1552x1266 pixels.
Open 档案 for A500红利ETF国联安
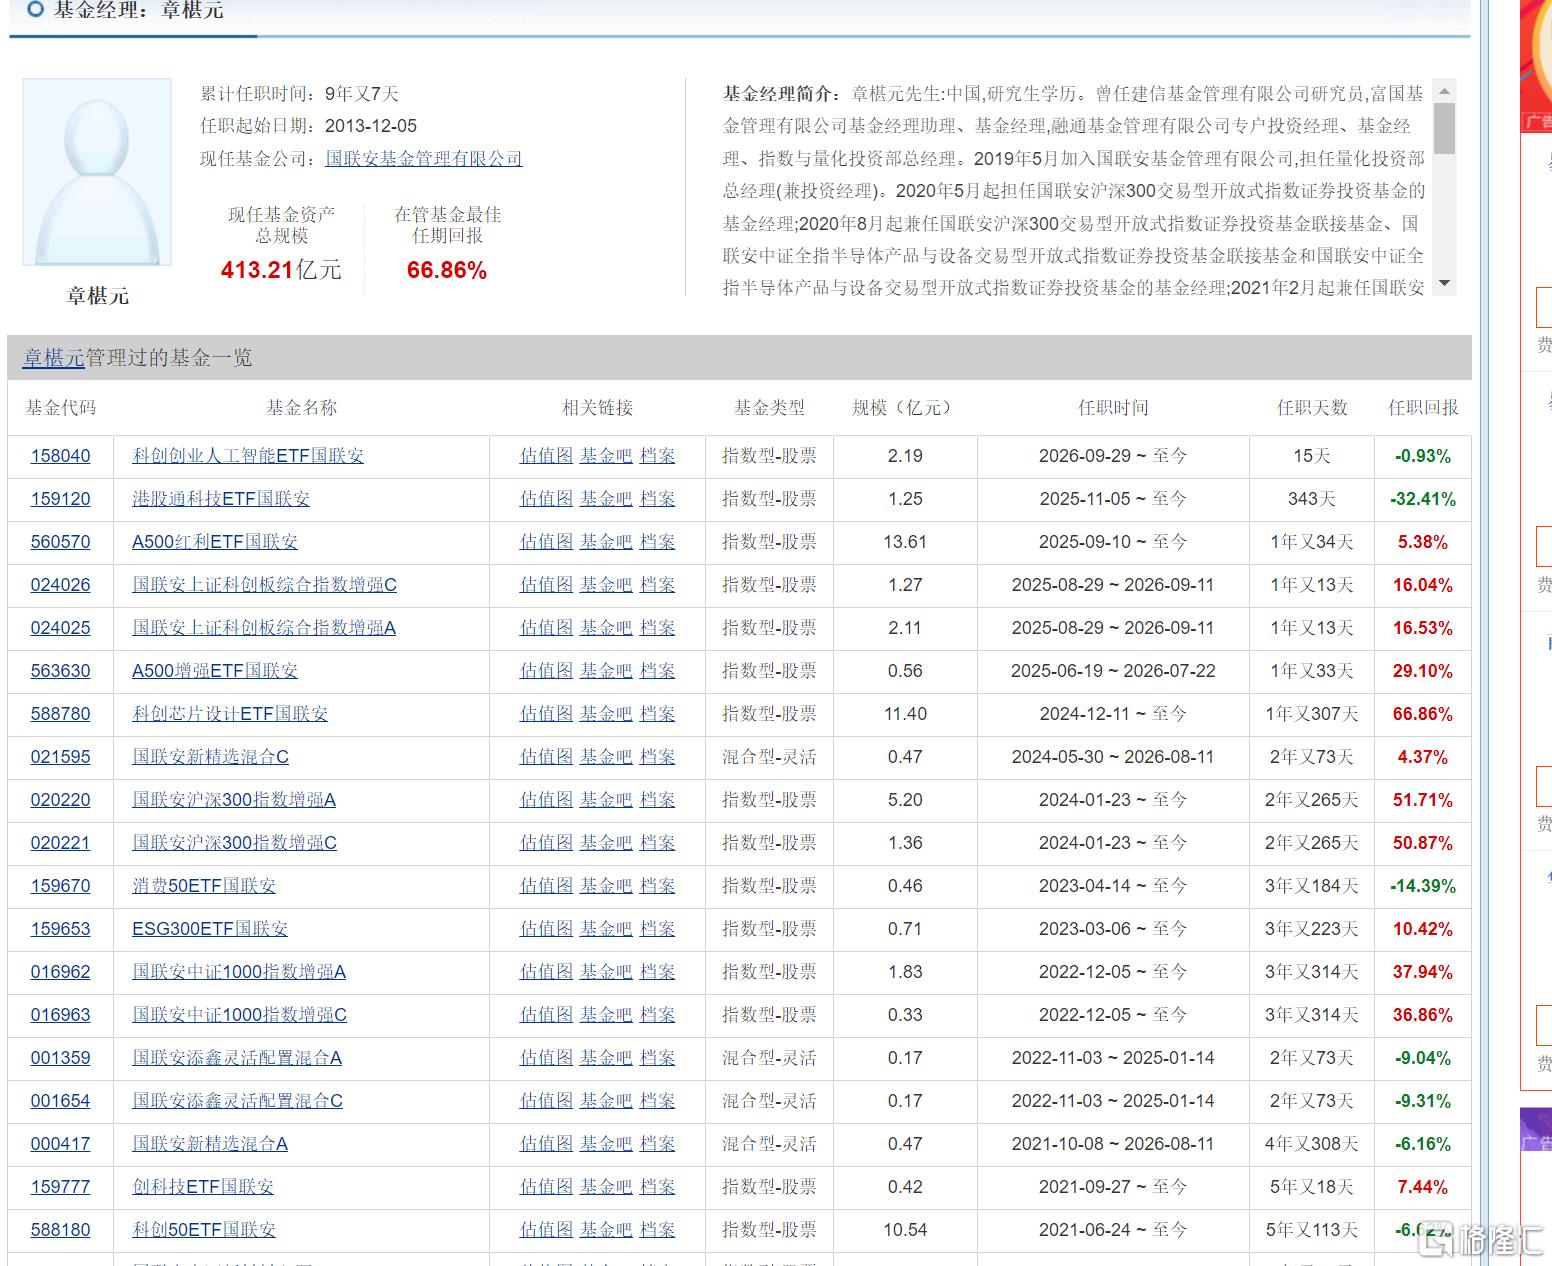[x=657, y=542]
